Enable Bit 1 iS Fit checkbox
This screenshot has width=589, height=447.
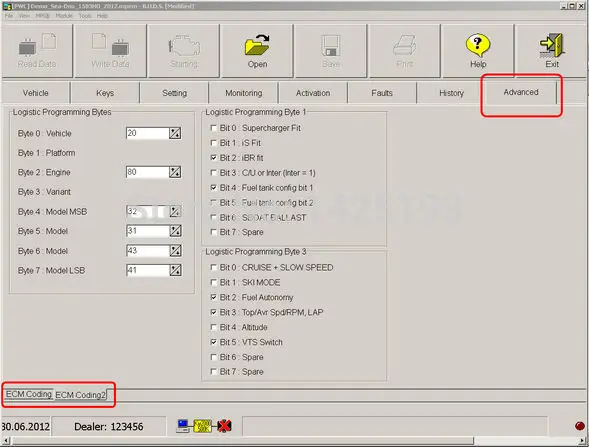(x=213, y=143)
